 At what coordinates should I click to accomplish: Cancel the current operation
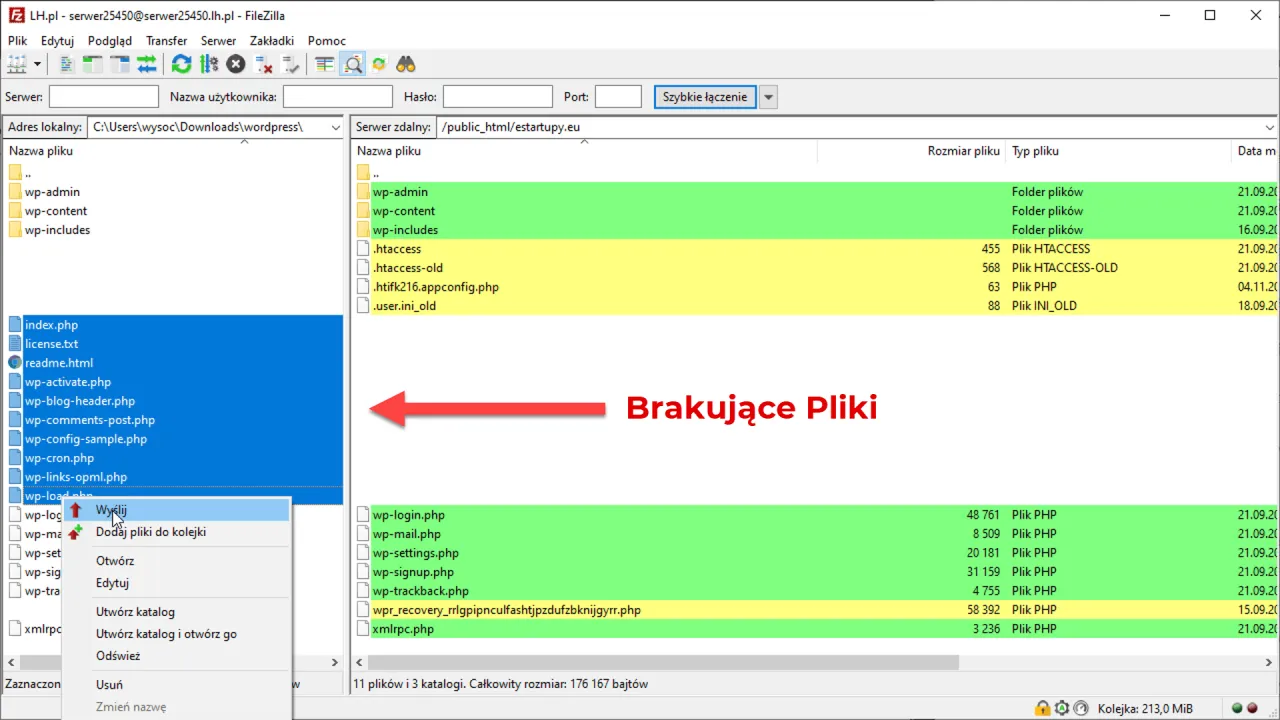pyautogui.click(x=235, y=64)
